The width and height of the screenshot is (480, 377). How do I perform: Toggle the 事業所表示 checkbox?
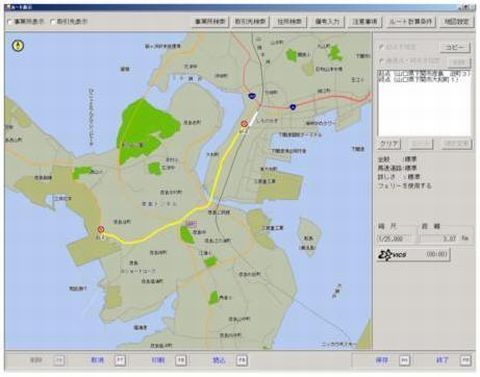pos(10,22)
